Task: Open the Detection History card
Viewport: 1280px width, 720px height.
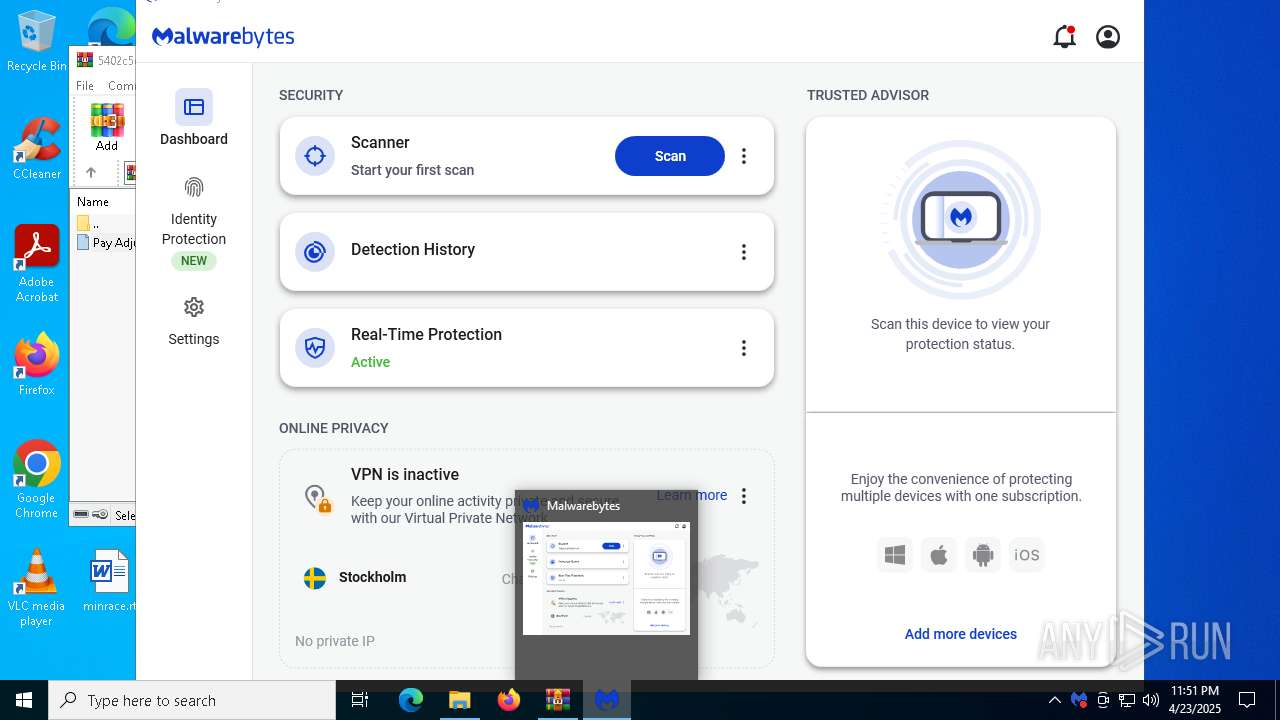Action: coord(526,252)
